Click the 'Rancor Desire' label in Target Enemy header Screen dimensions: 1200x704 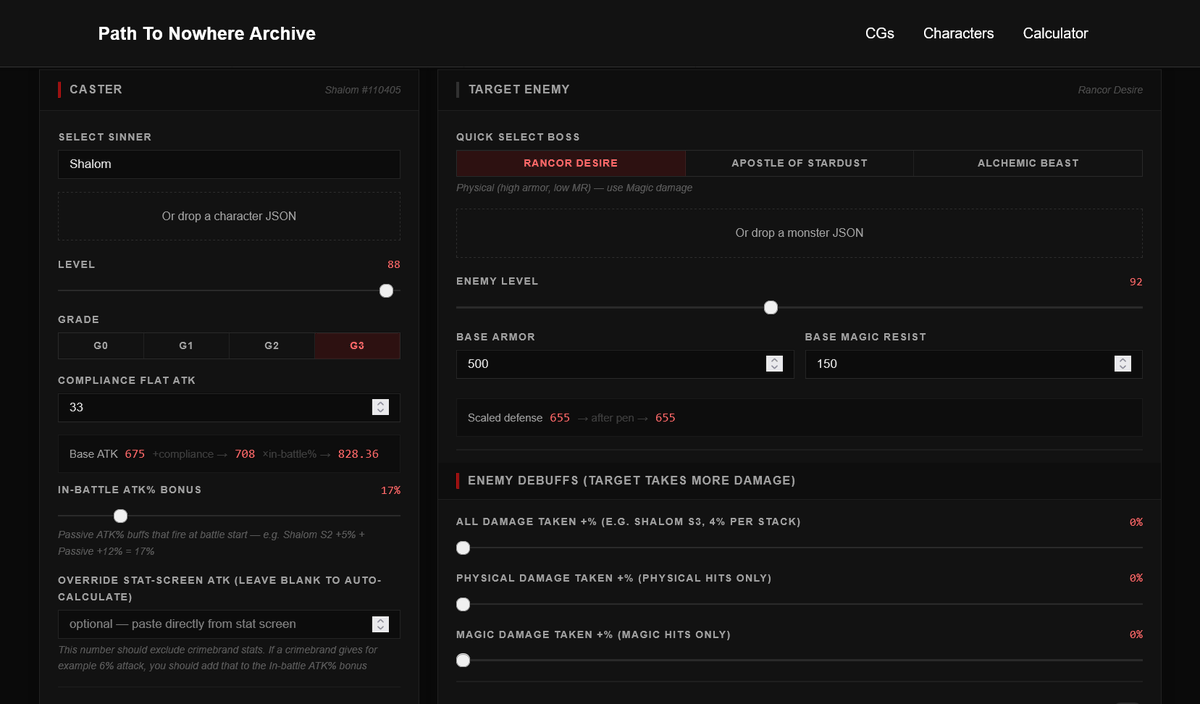coord(1110,90)
